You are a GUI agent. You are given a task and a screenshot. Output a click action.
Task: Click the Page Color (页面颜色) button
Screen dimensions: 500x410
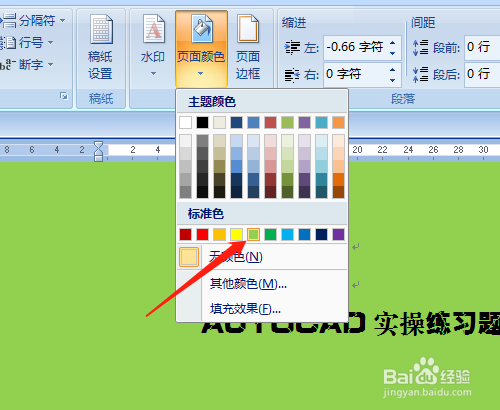201,49
